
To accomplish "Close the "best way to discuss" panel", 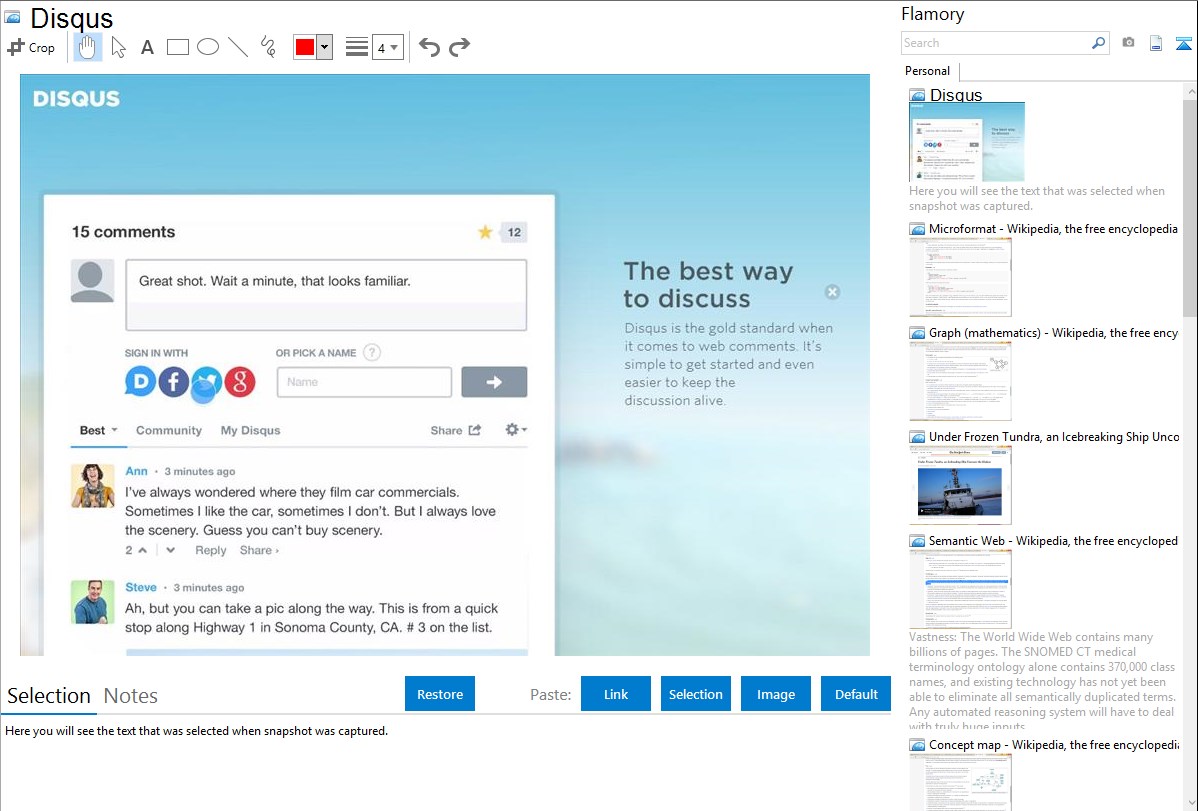I will pos(833,292).
